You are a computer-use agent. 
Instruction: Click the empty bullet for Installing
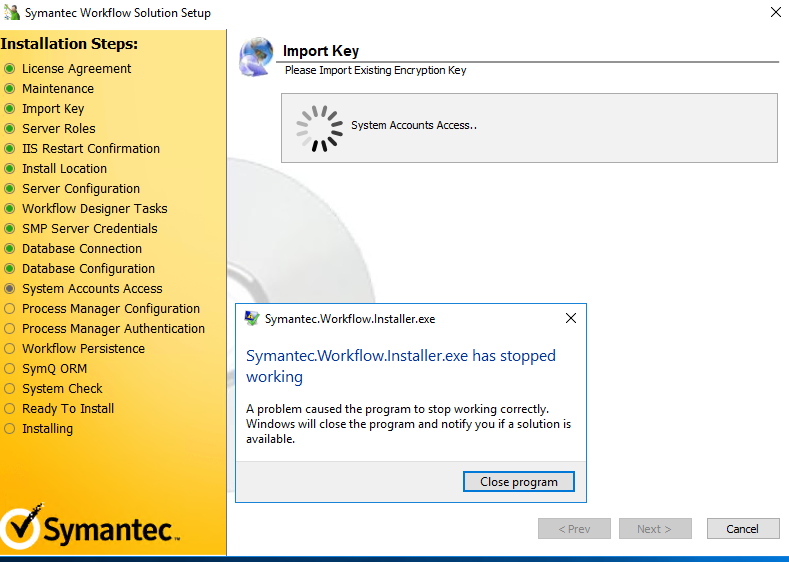(x=10, y=429)
